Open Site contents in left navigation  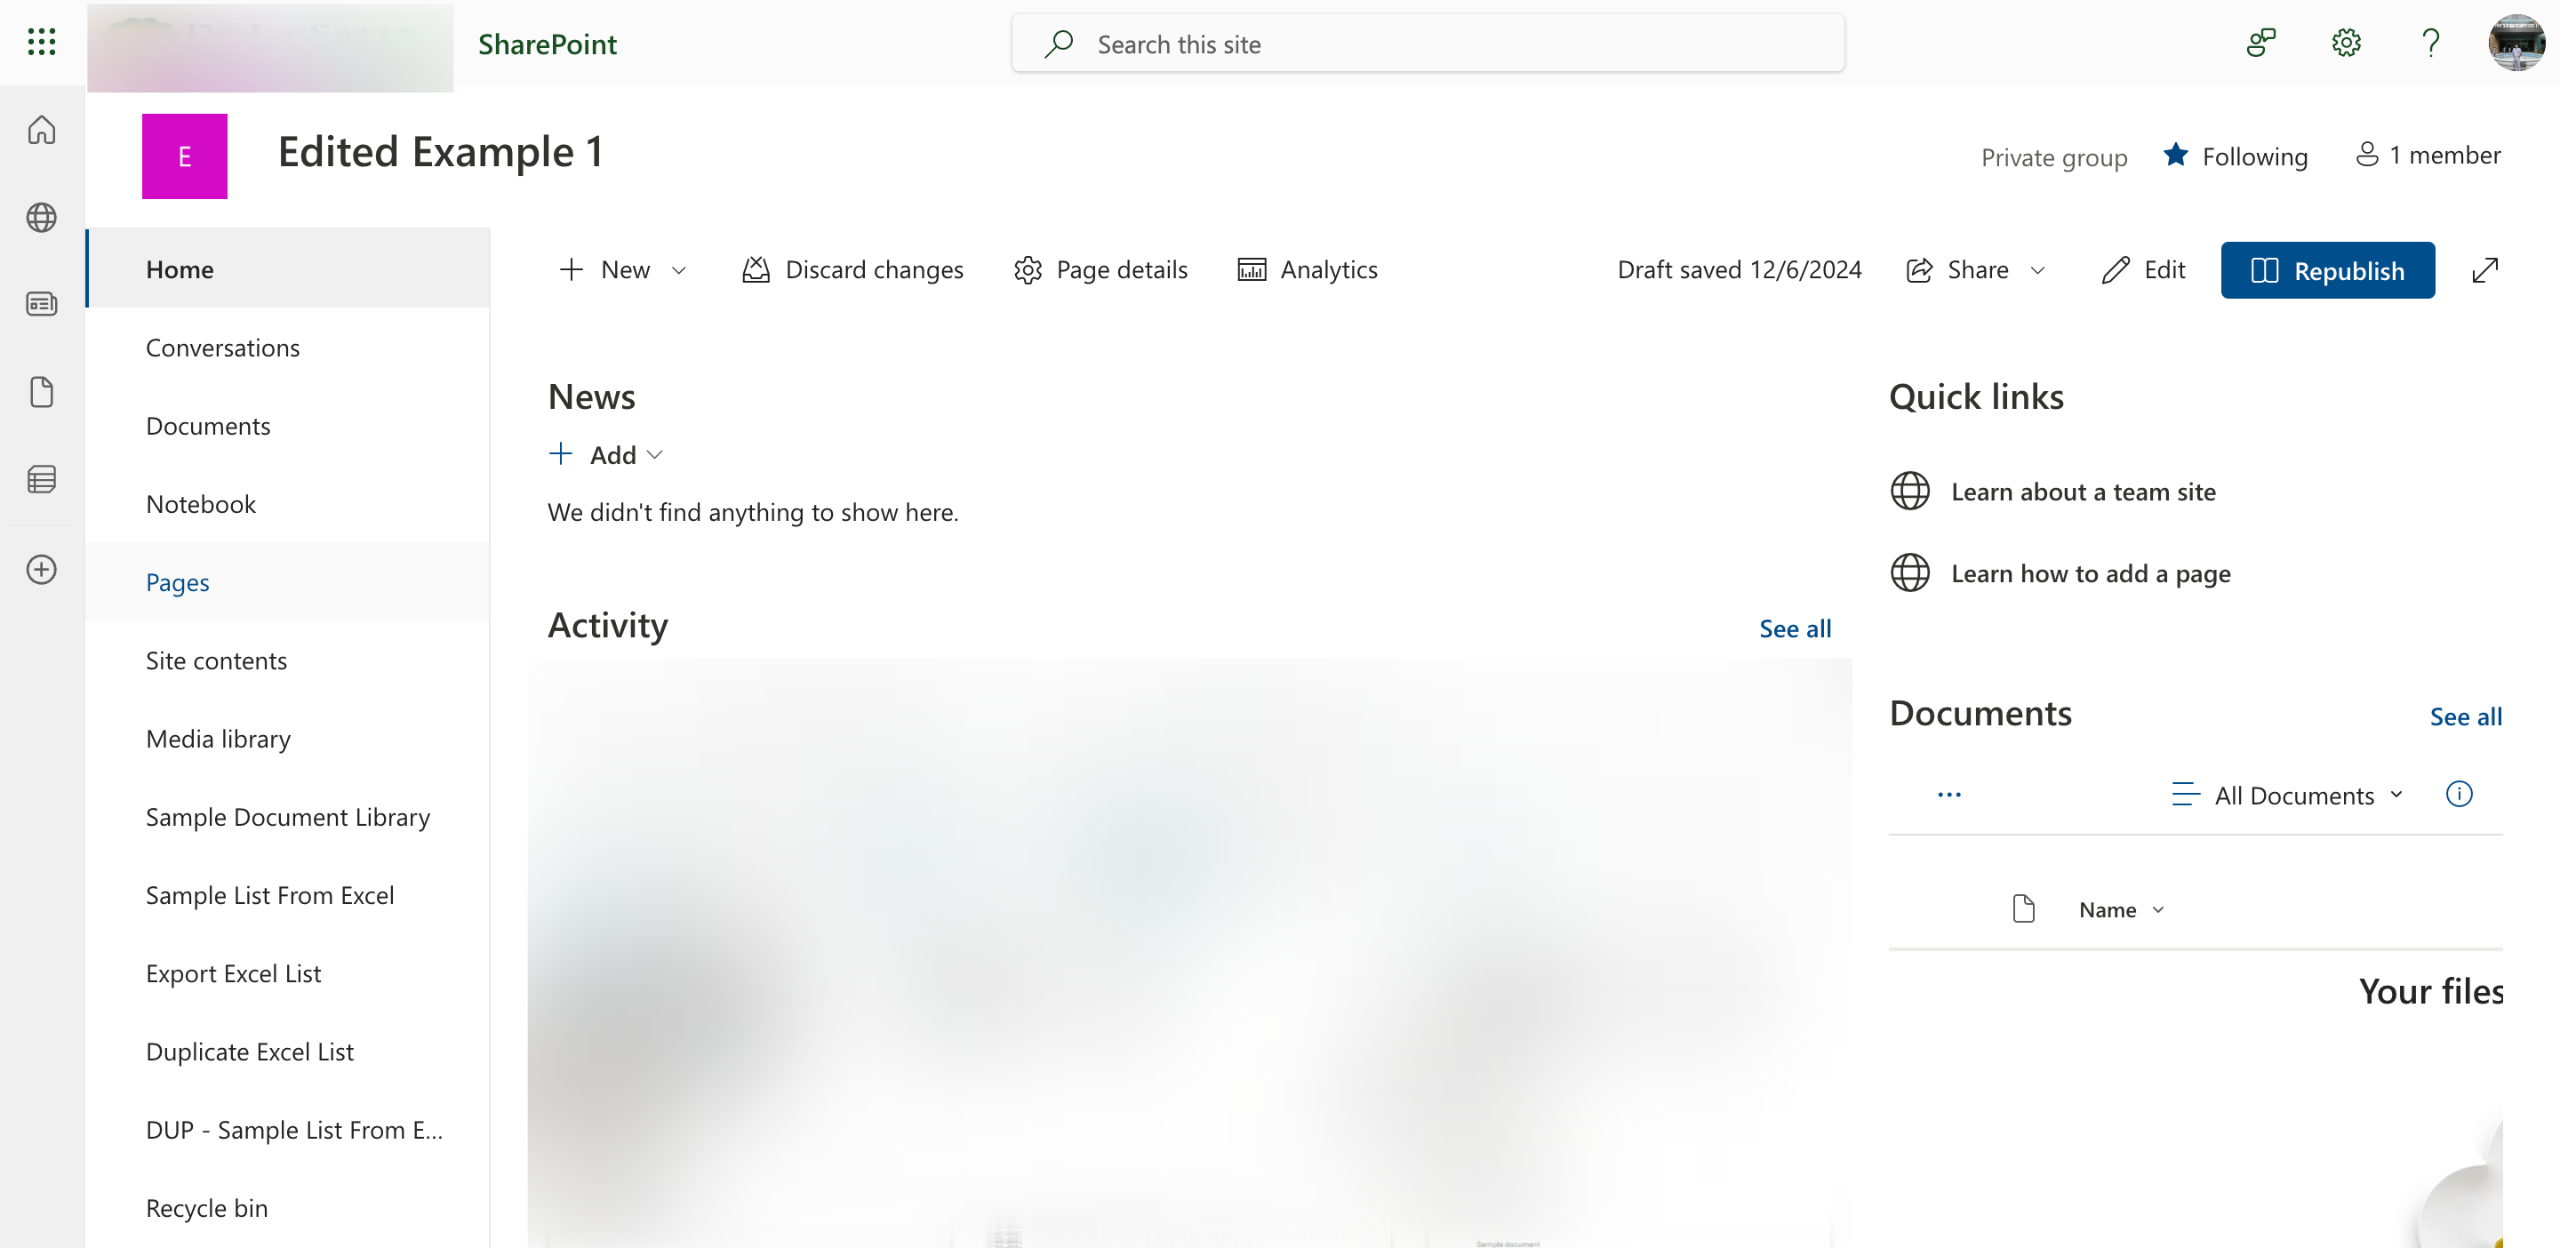[216, 660]
